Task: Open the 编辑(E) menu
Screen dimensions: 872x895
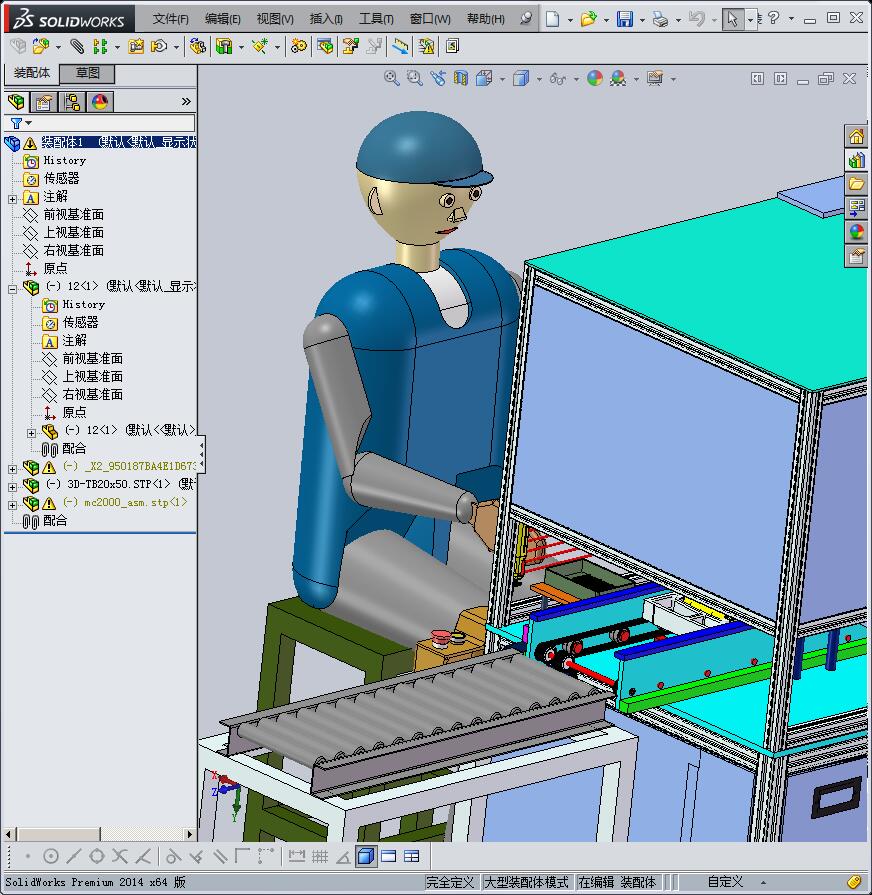Action: coord(223,19)
